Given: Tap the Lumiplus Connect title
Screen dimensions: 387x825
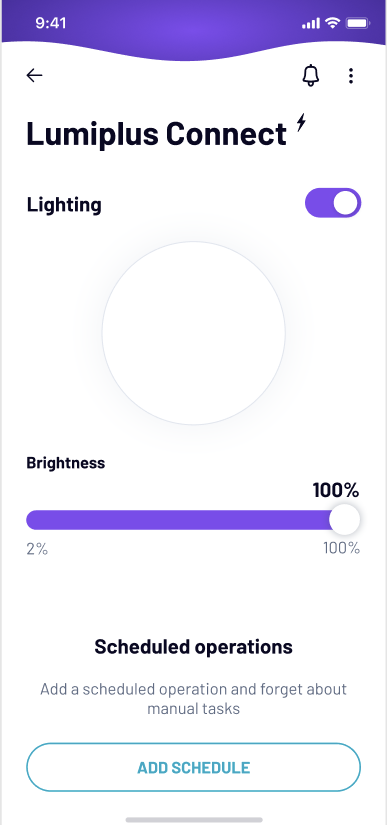Looking at the screenshot, I should (157, 134).
